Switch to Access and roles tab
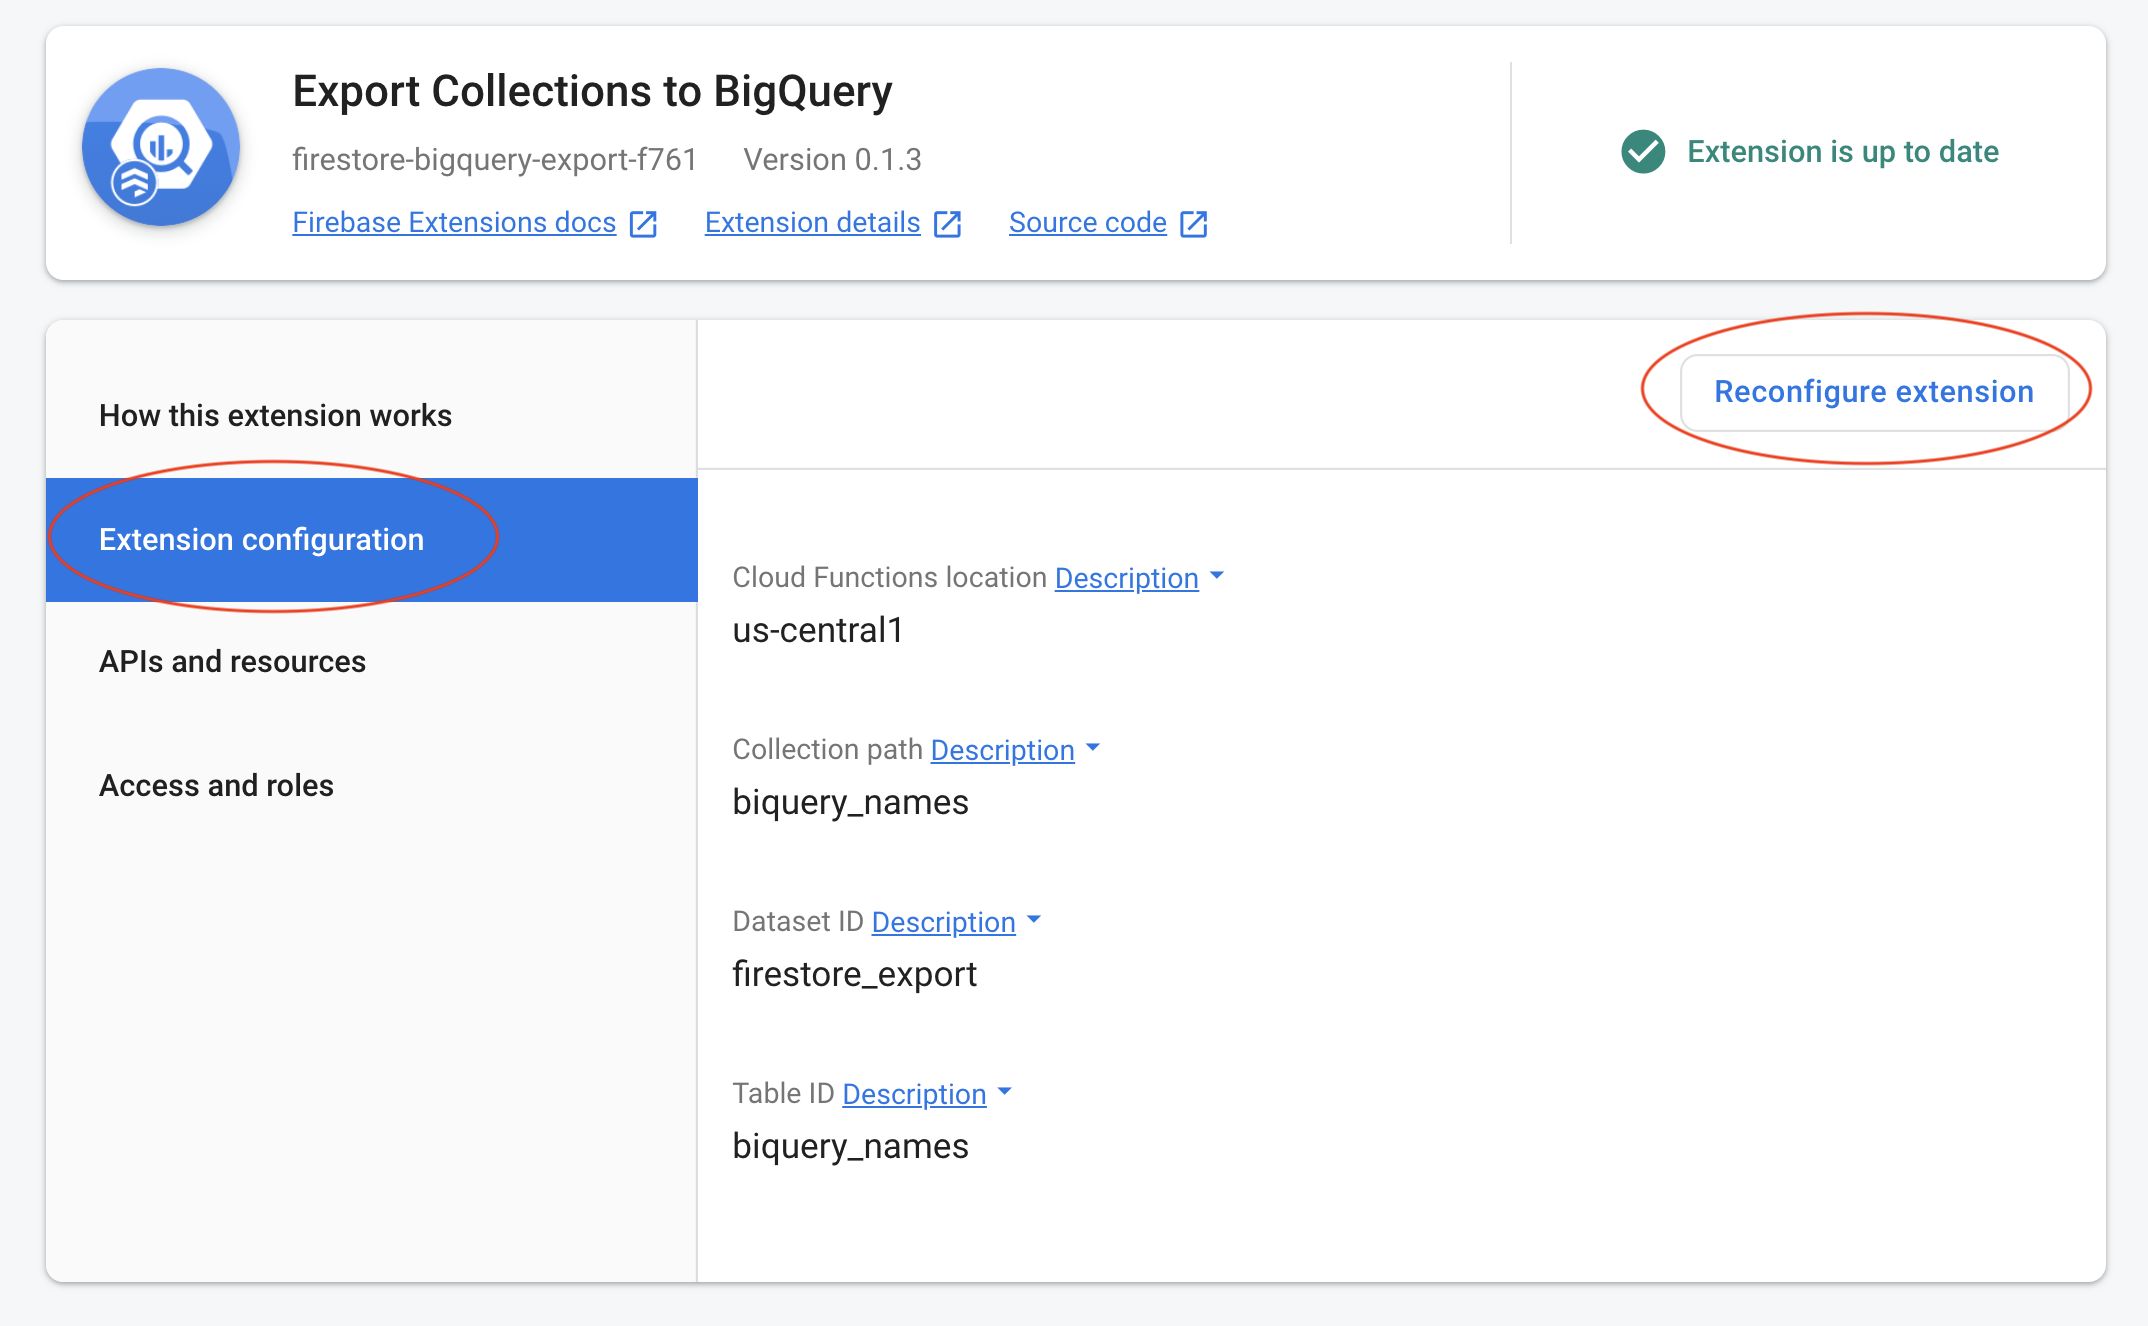Screen dimensions: 2148x1326 coord(372,786)
